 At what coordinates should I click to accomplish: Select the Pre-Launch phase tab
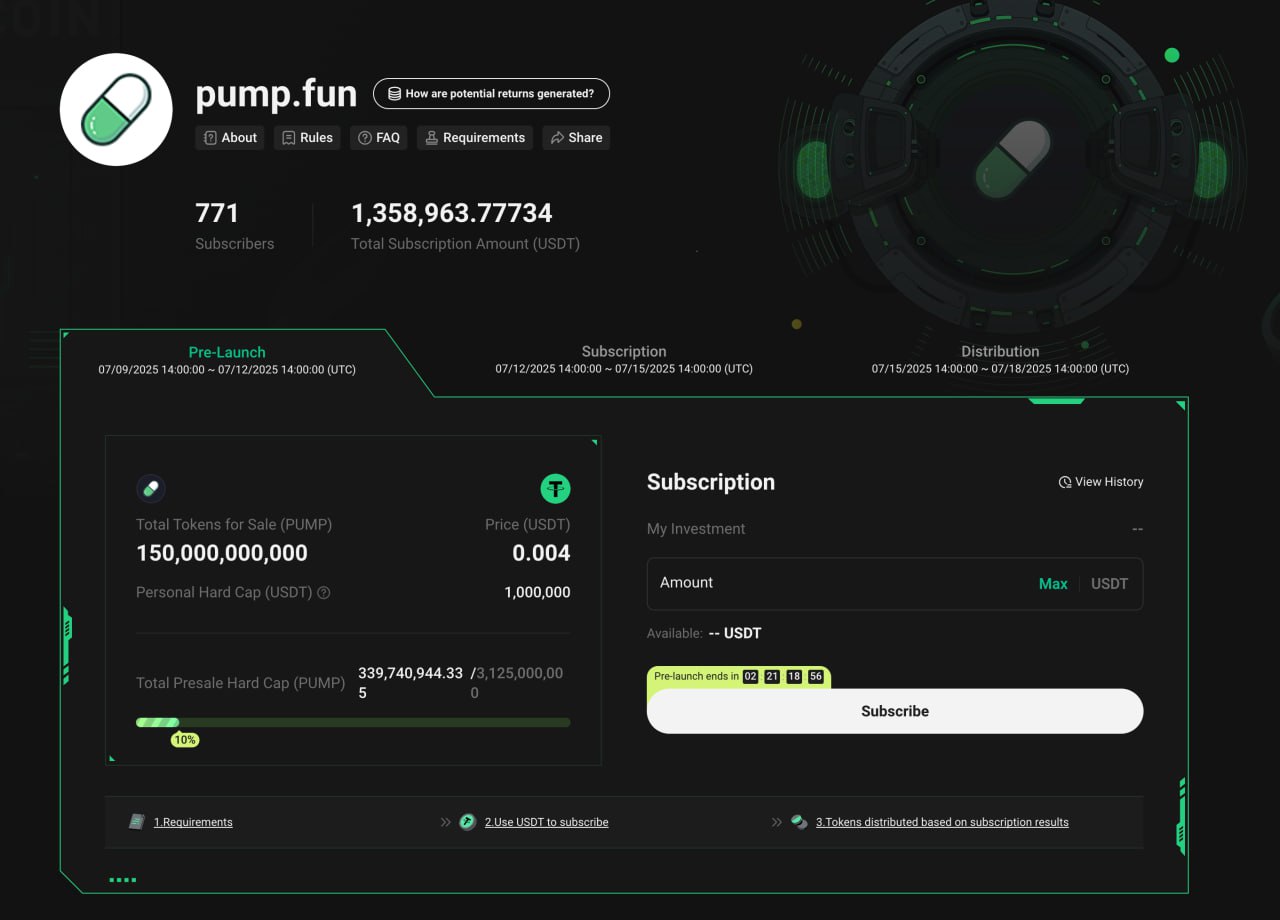point(227,360)
